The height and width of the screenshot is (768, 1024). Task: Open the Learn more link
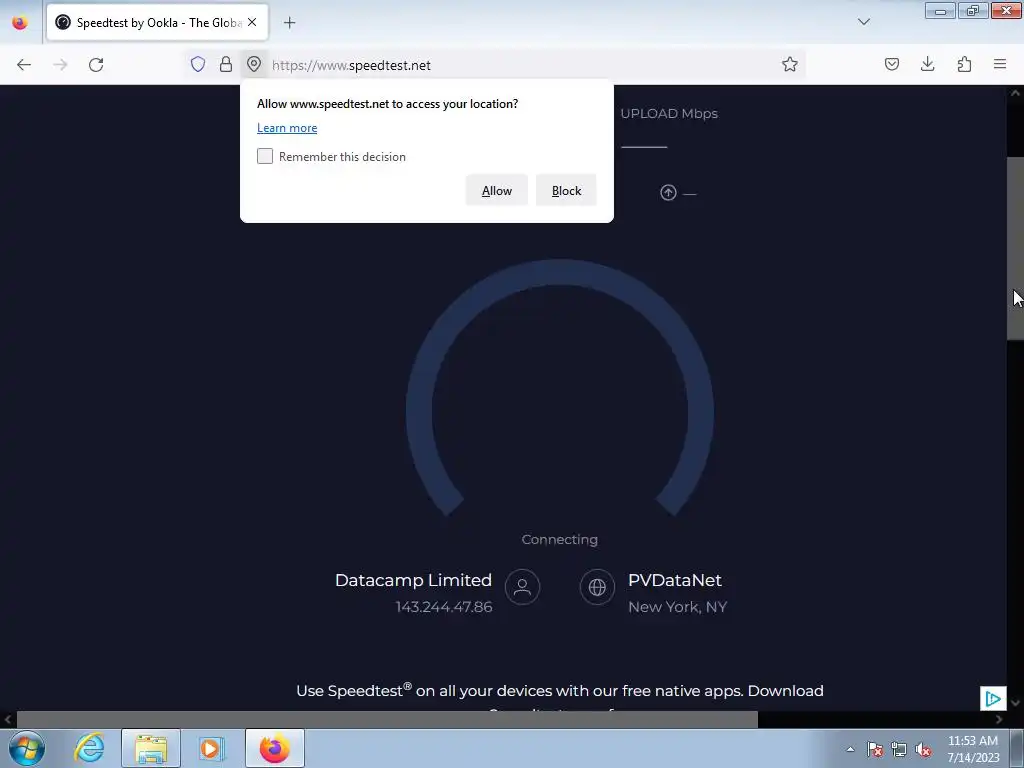click(x=287, y=128)
